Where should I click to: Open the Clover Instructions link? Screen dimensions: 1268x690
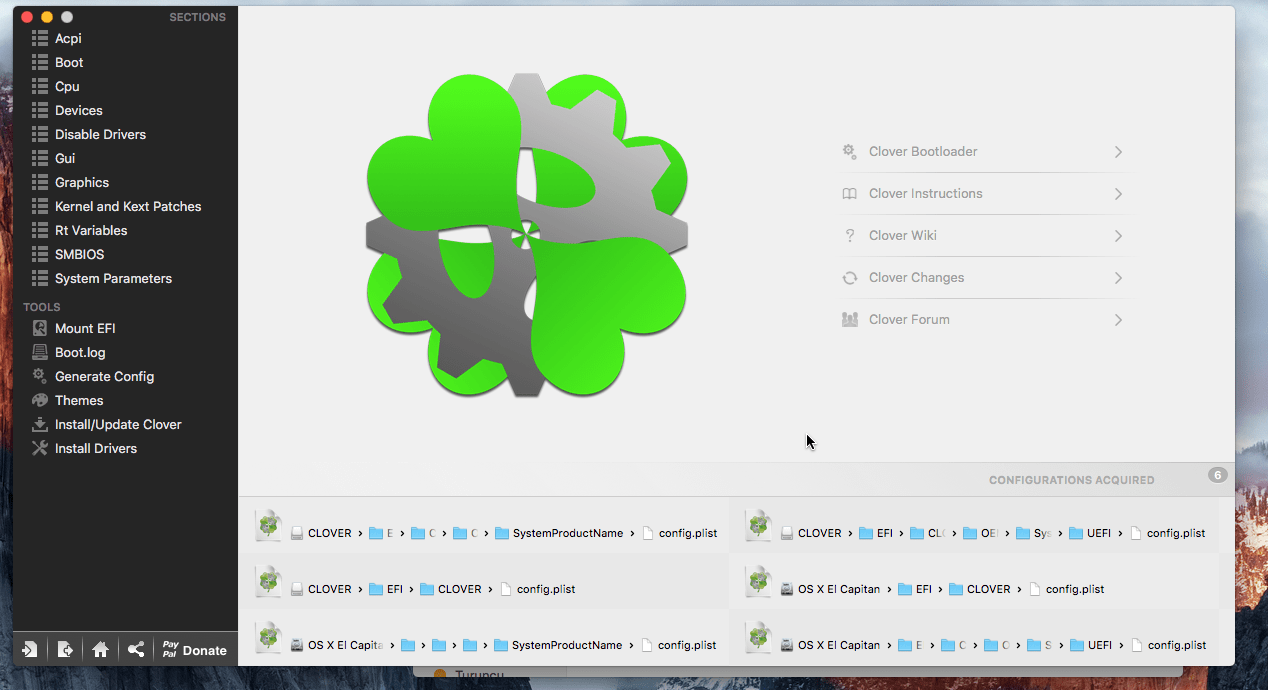[984, 194]
